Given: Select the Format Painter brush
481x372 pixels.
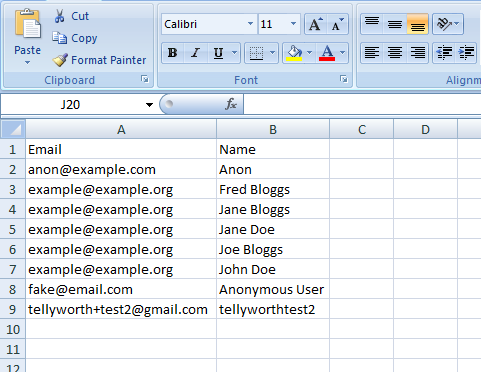Looking at the screenshot, I should pos(60,60).
